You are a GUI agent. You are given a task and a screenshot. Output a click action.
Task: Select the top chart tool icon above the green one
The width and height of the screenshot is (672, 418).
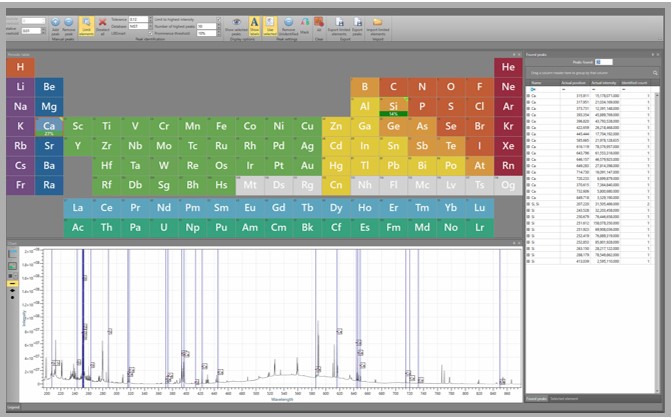[x=12, y=254]
